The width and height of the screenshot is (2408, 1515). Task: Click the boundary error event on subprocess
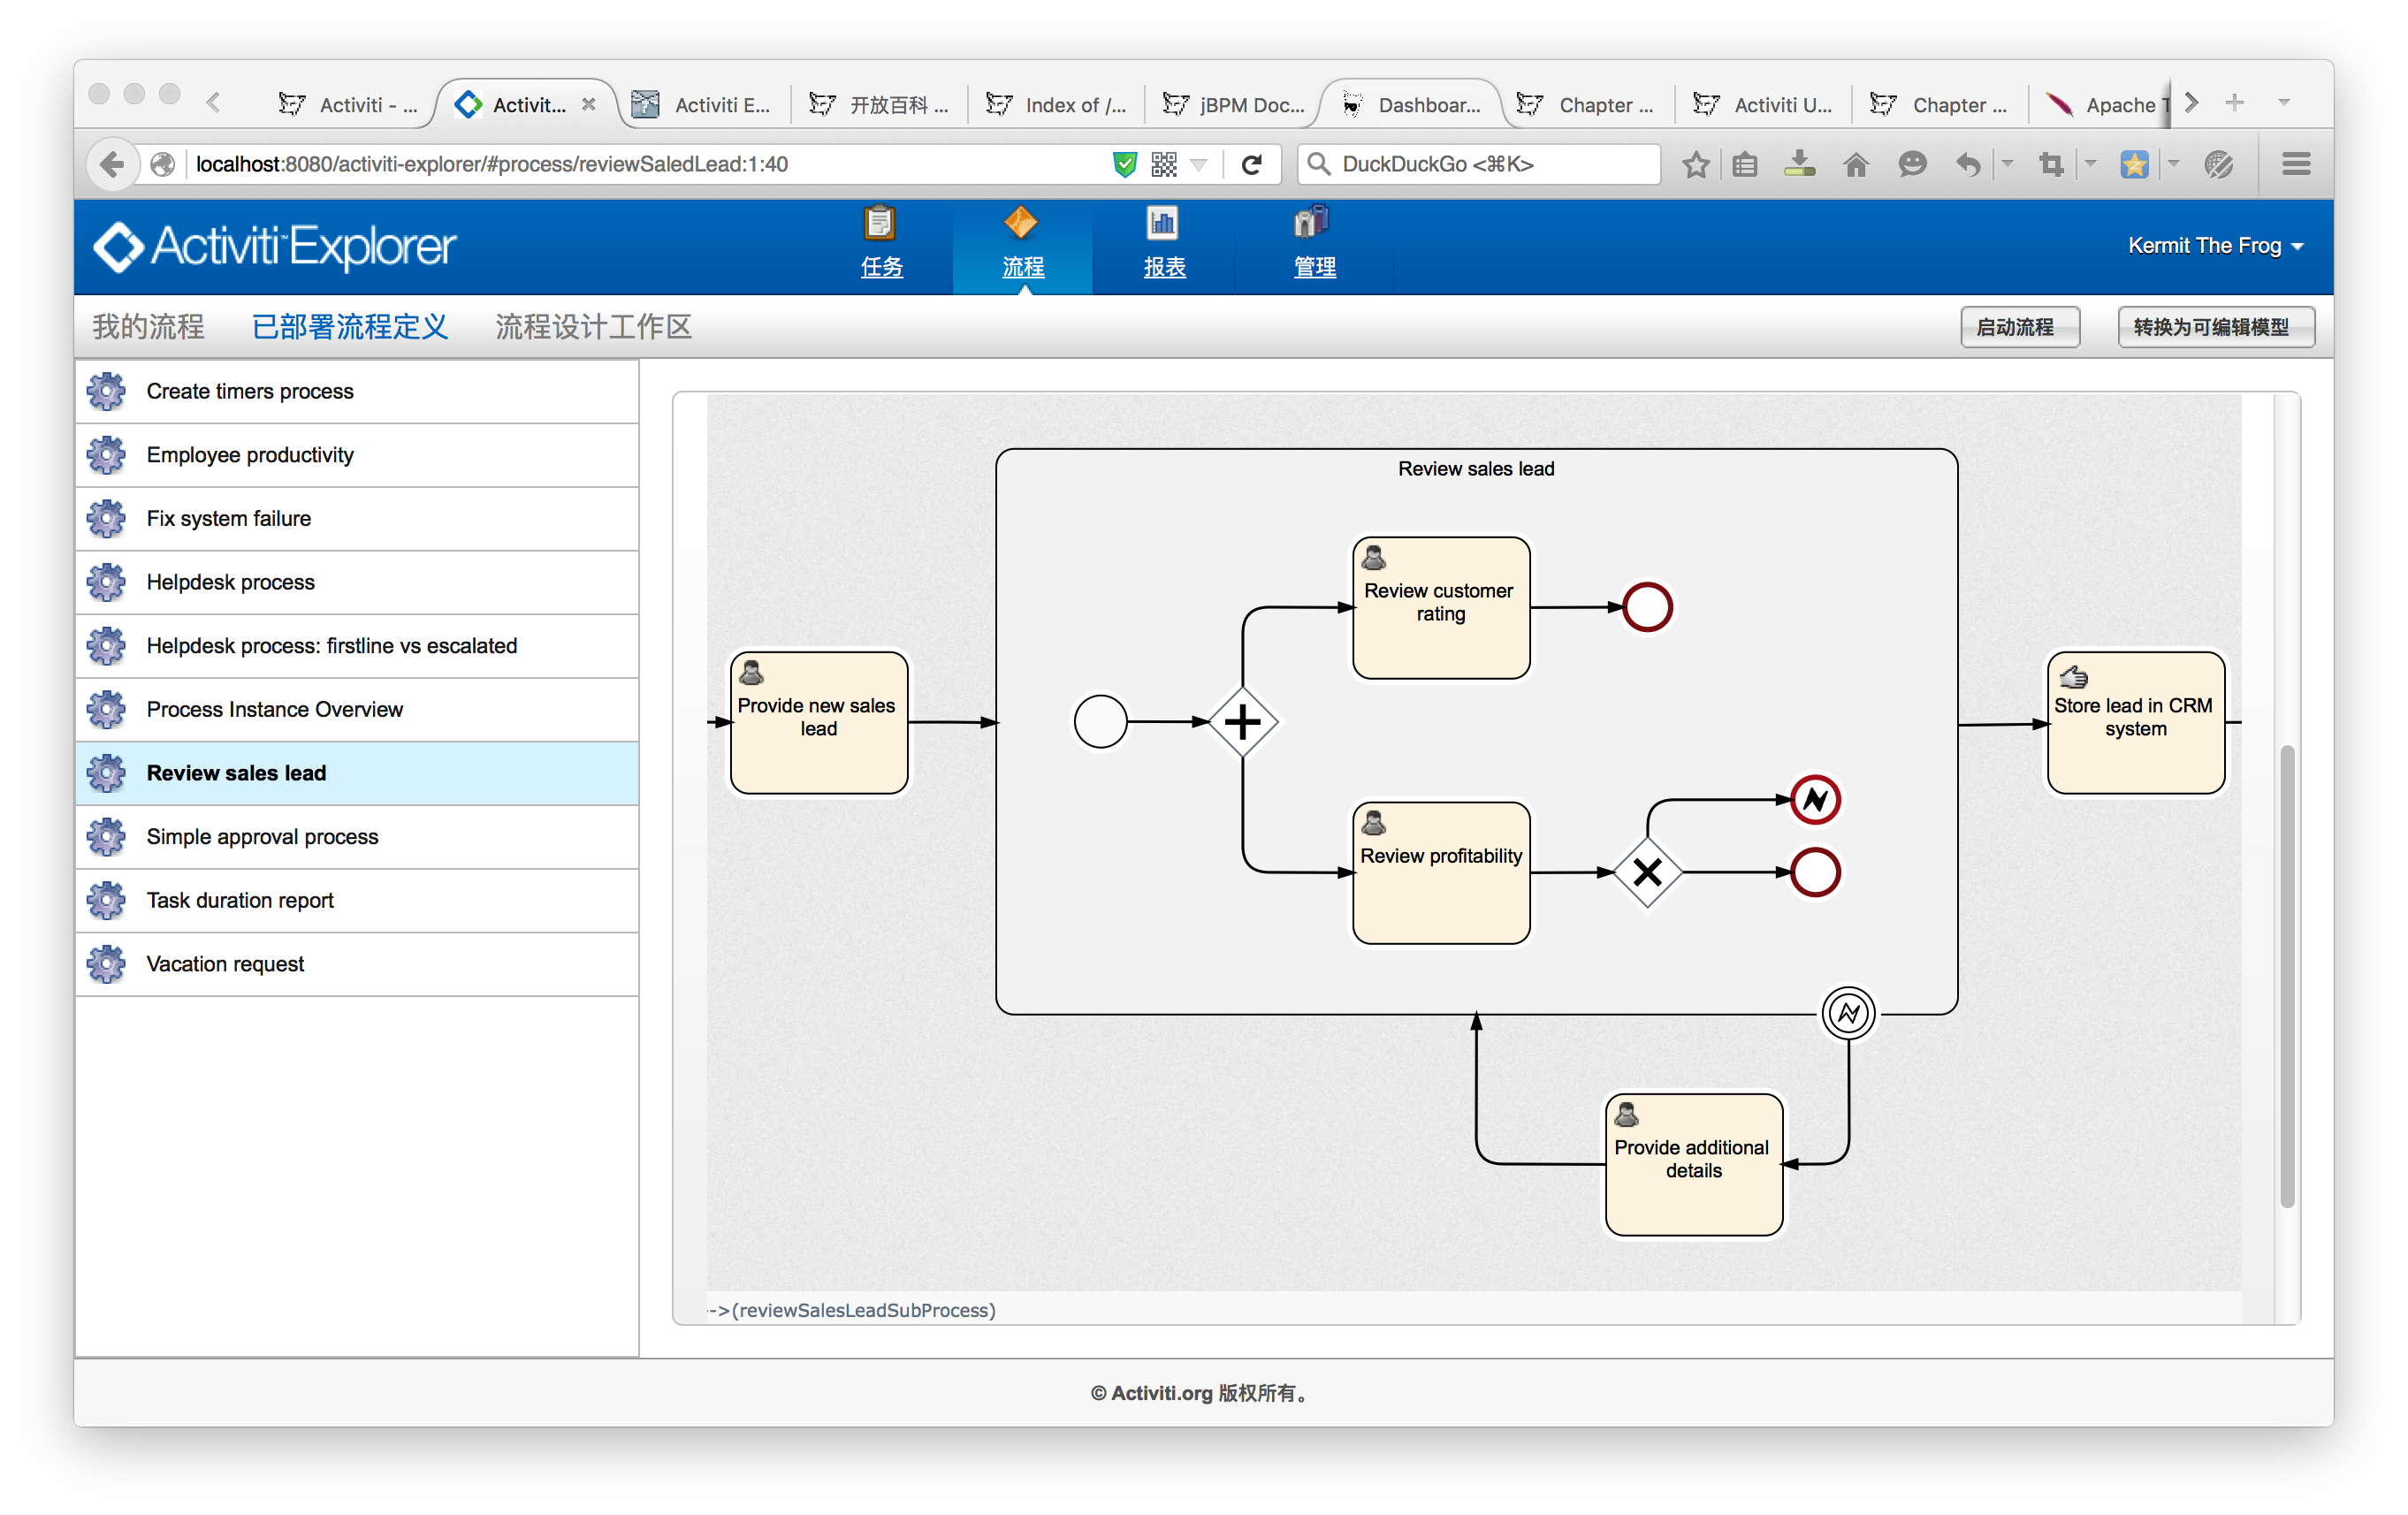tap(1848, 1013)
